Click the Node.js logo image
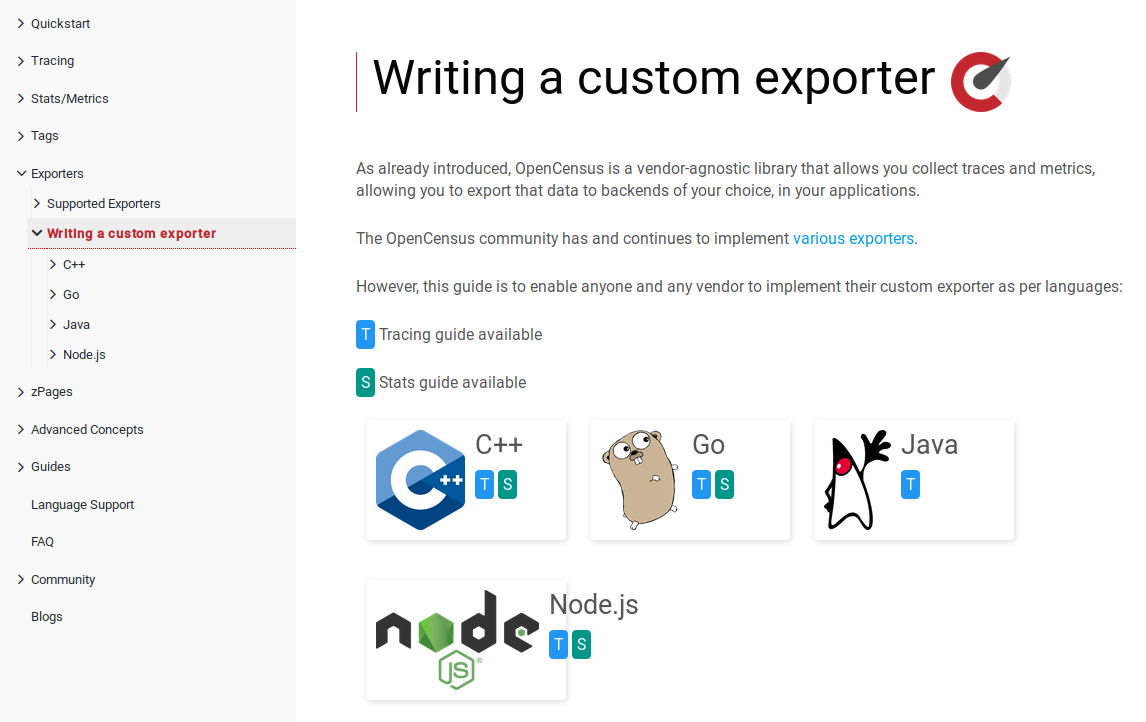The image size is (1146, 722). (x=457, y=640)
